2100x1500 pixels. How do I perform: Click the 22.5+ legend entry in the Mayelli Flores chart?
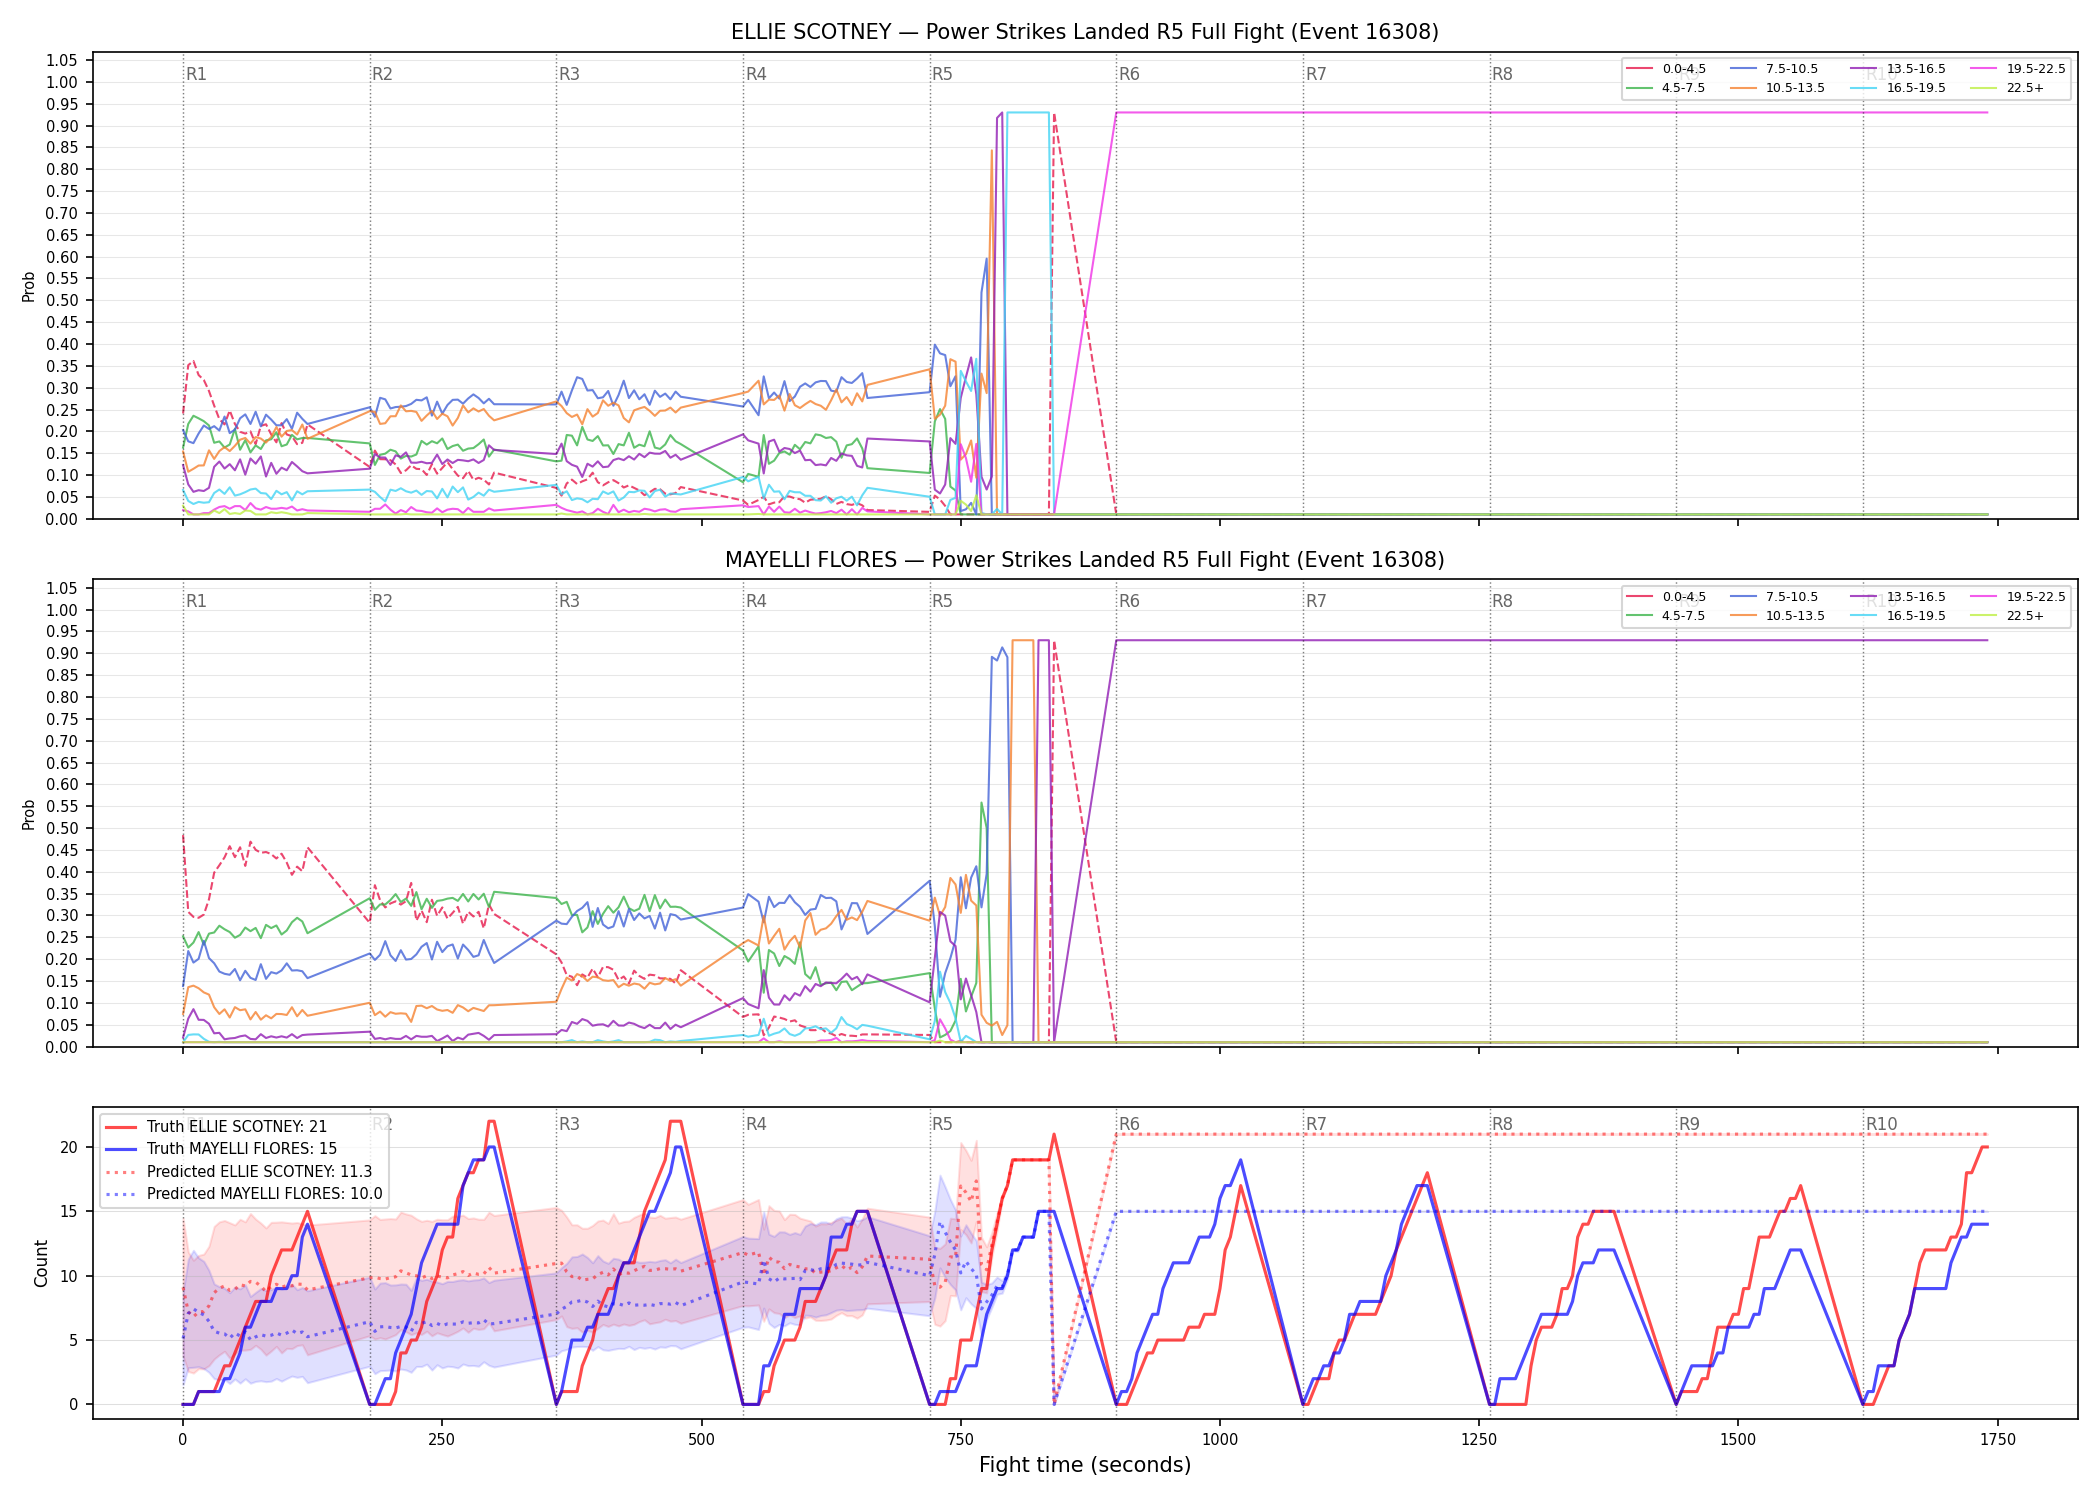tap(2007, 616)
